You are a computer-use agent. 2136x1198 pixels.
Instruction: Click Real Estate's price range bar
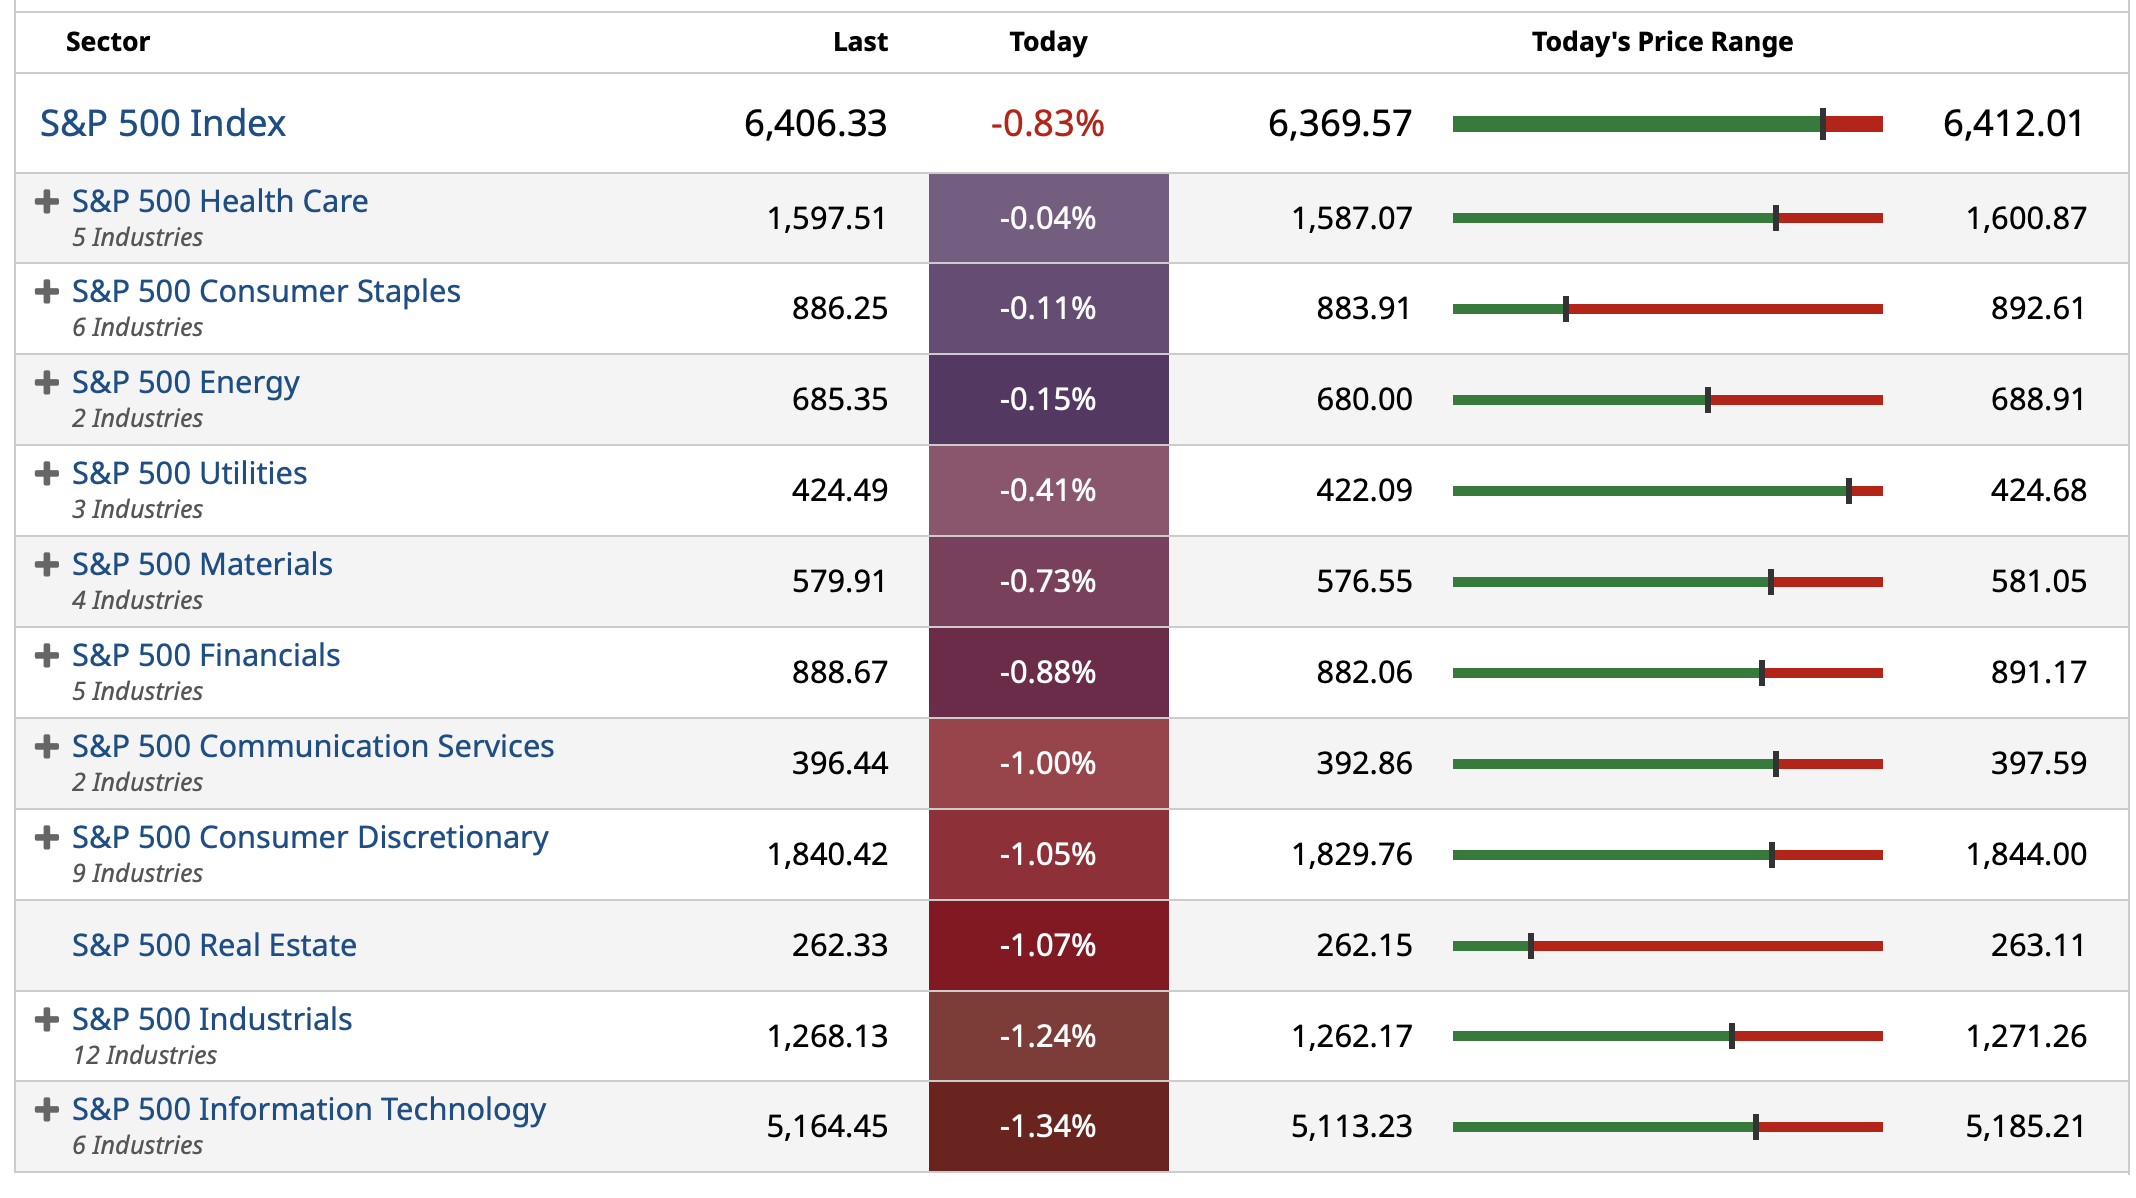[x=1667, y=946]
